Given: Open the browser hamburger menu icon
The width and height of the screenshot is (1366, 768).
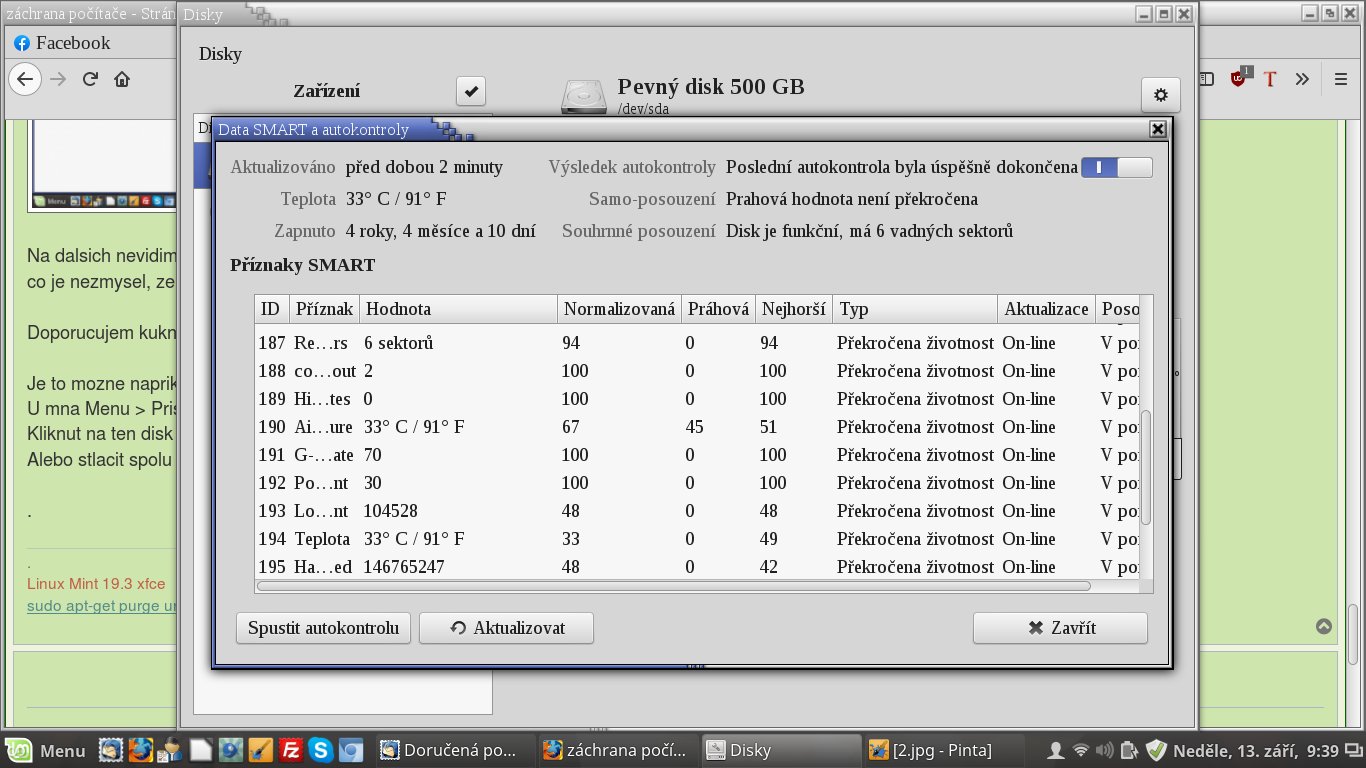Looking at the screenshot, I should 1340,79.
